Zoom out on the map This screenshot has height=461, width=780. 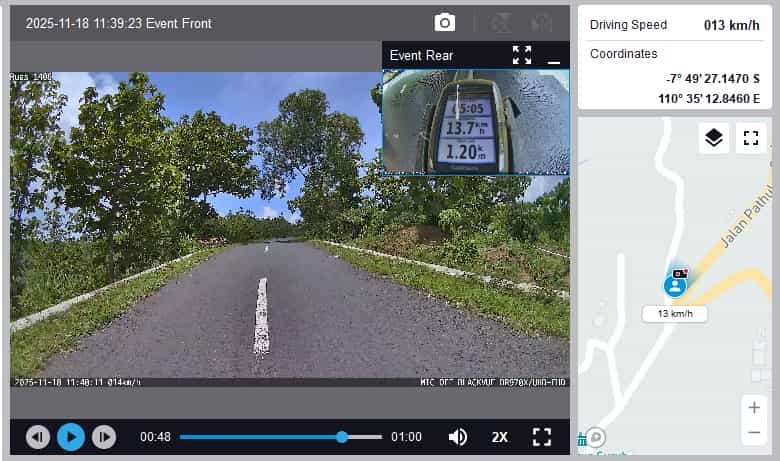pos(754,432)
